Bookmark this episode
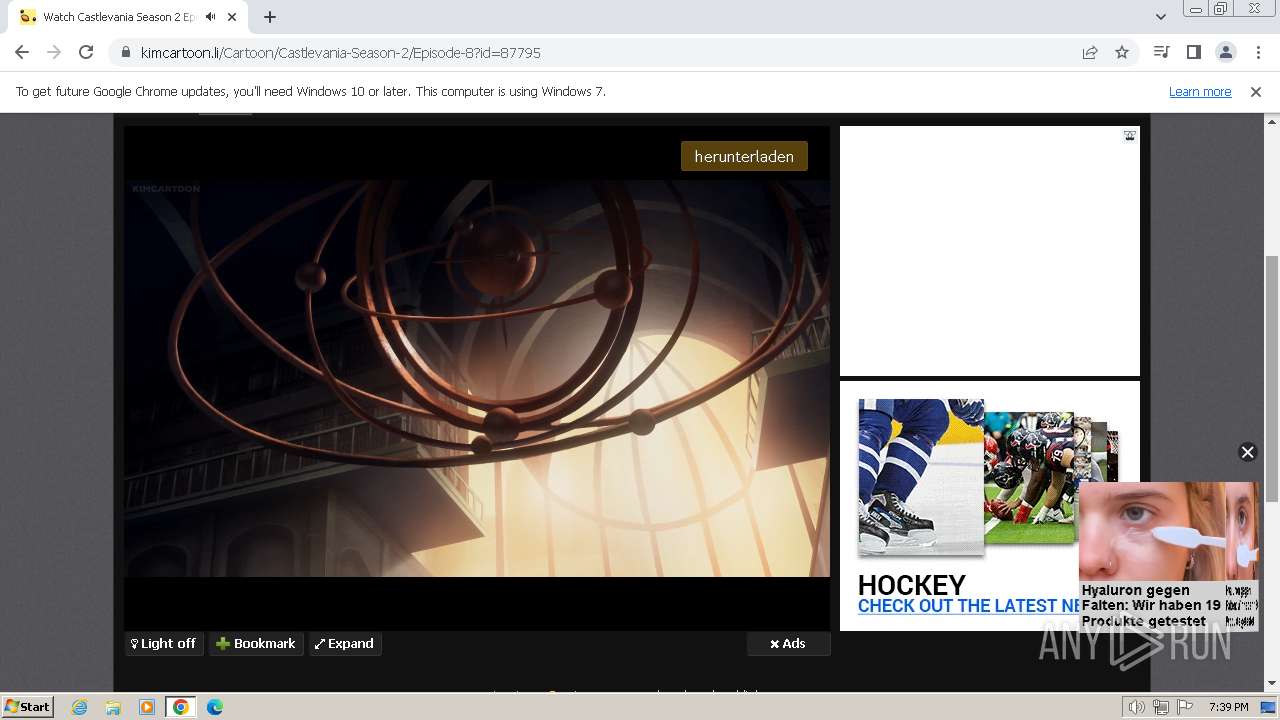The height and width of the screenshot is (720, 1280). pyautogui.click(x=256, y=644)
